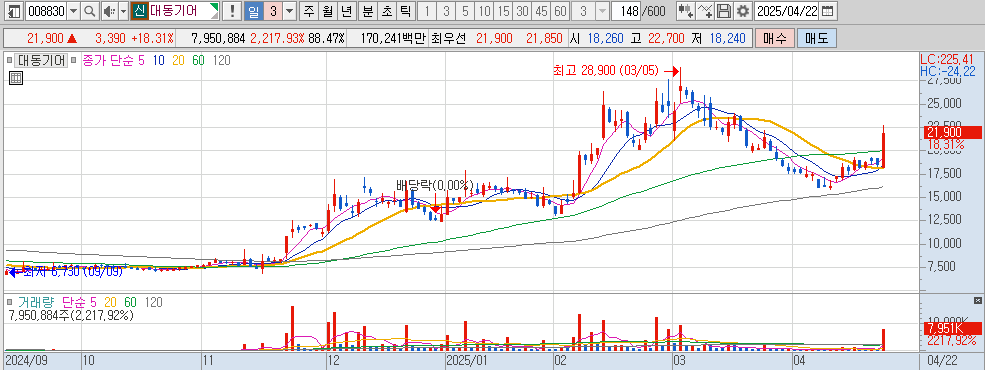Image resolution: width=985 pixels, height=370 pixels.
Task: Choose the 10 interval button
Action: pyautogui.click(x=484, y=11)
